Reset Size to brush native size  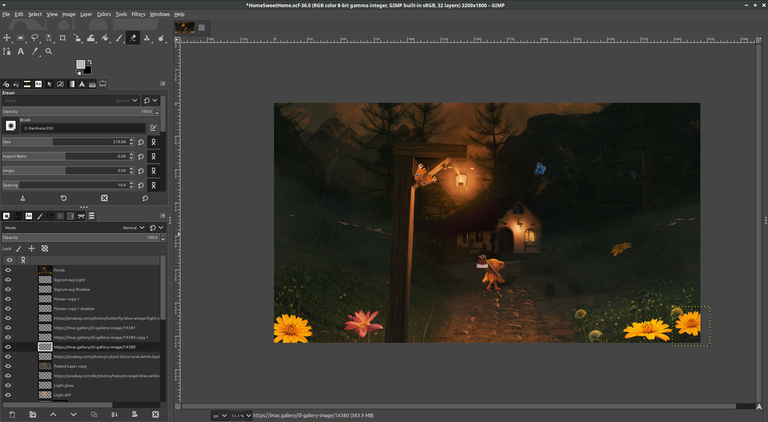(x=141, y=142)
